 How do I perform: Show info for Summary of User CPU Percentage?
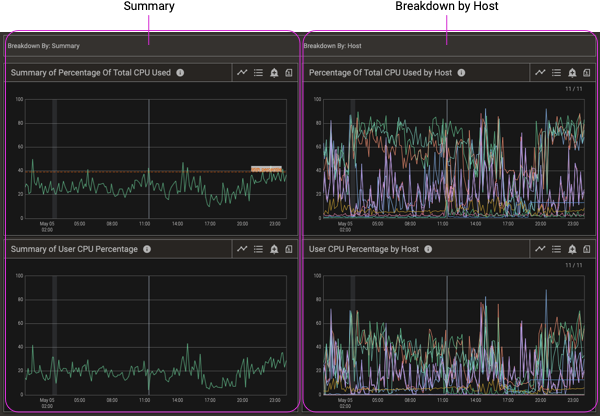click(x=147, y=249)
